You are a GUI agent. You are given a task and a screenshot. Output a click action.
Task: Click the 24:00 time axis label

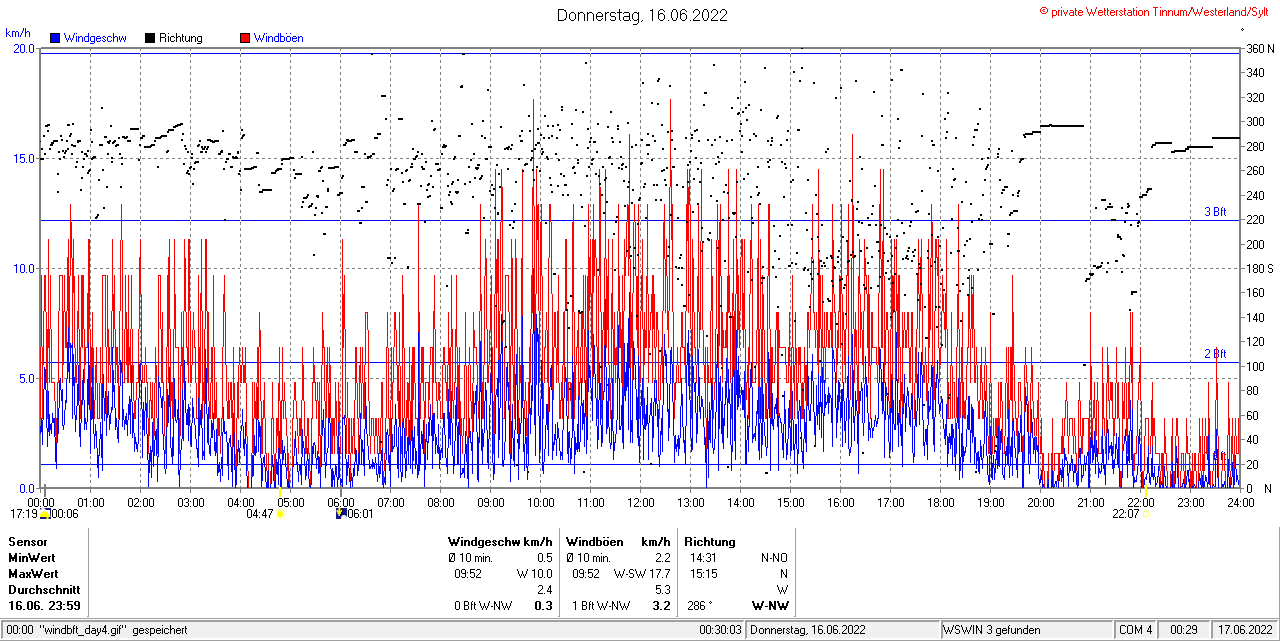1241,502
